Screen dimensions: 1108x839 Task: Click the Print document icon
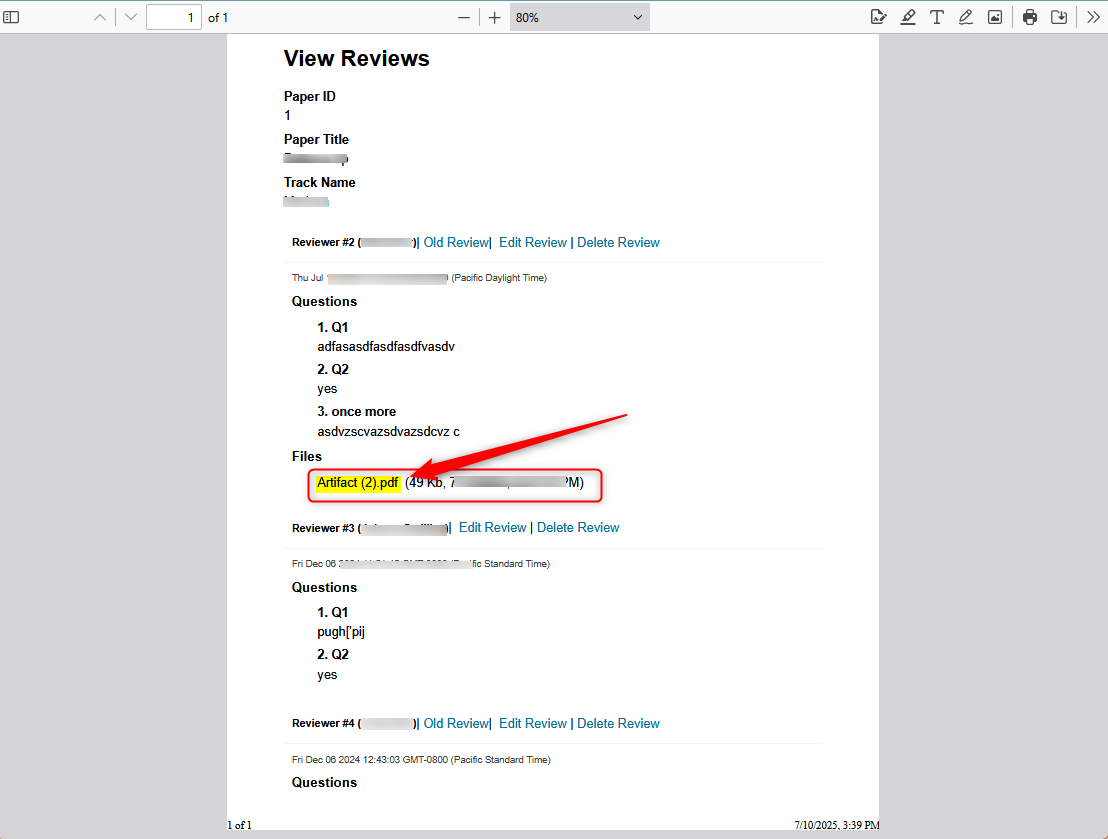pos(1029,16)
